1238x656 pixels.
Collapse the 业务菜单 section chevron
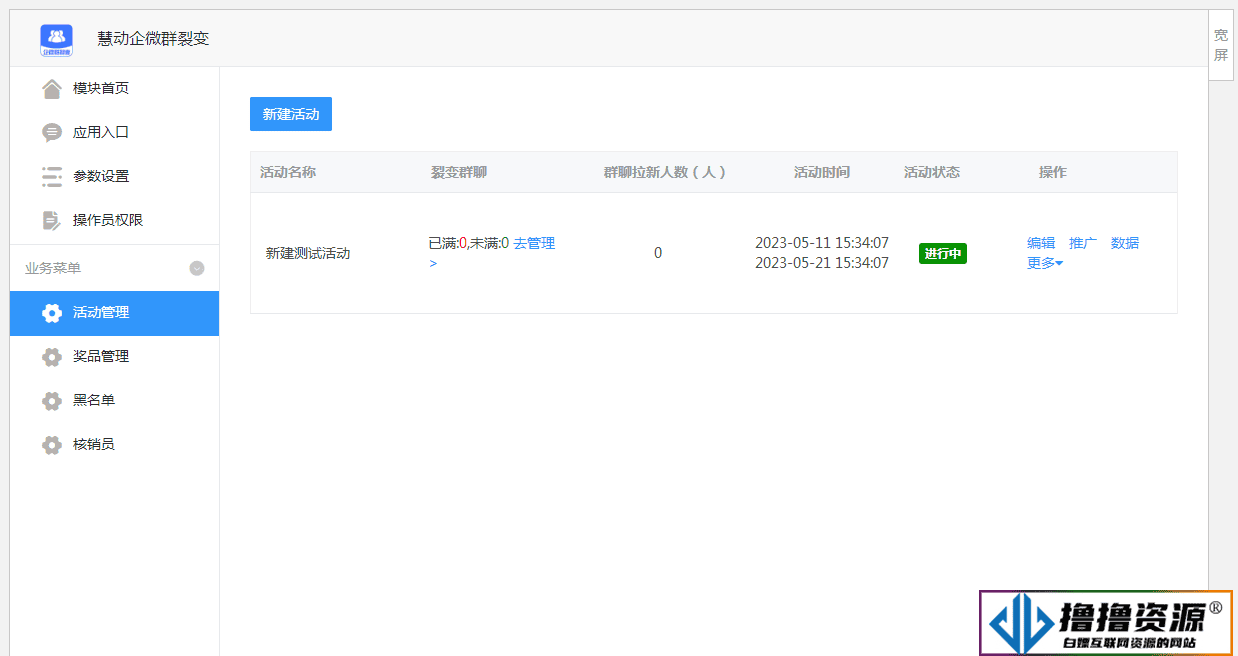197,268
